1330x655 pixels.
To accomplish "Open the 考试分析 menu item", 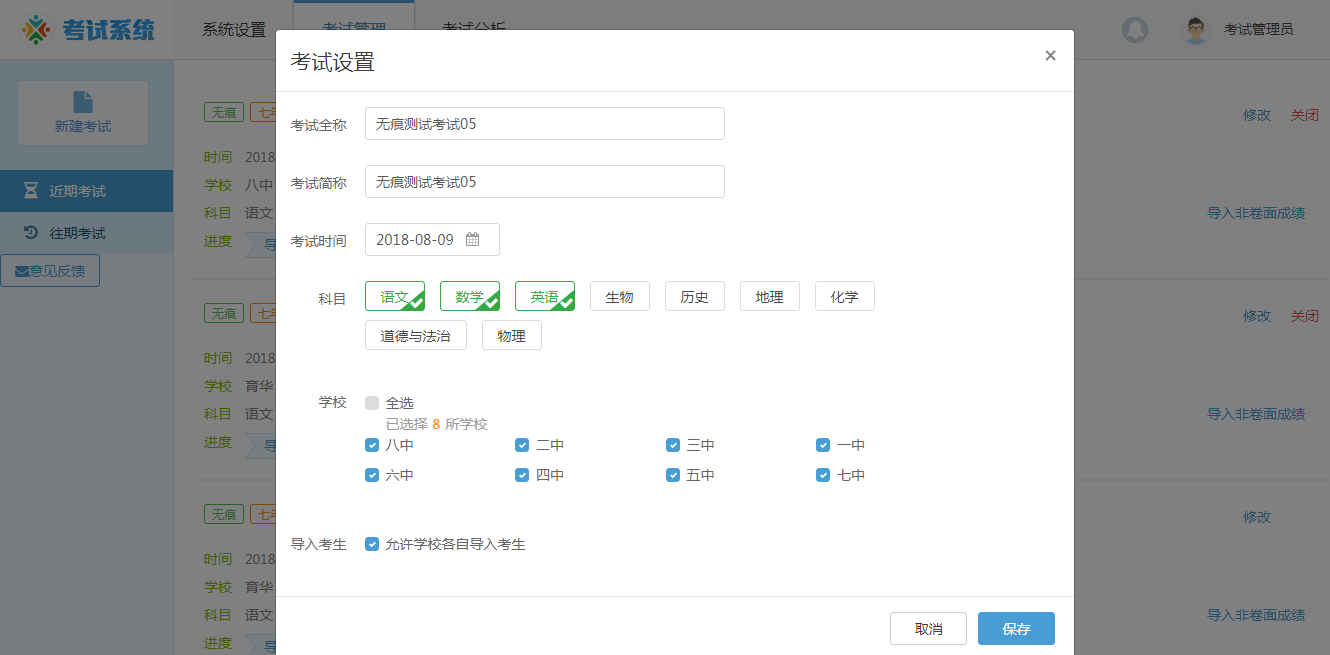I will (476, 29).
